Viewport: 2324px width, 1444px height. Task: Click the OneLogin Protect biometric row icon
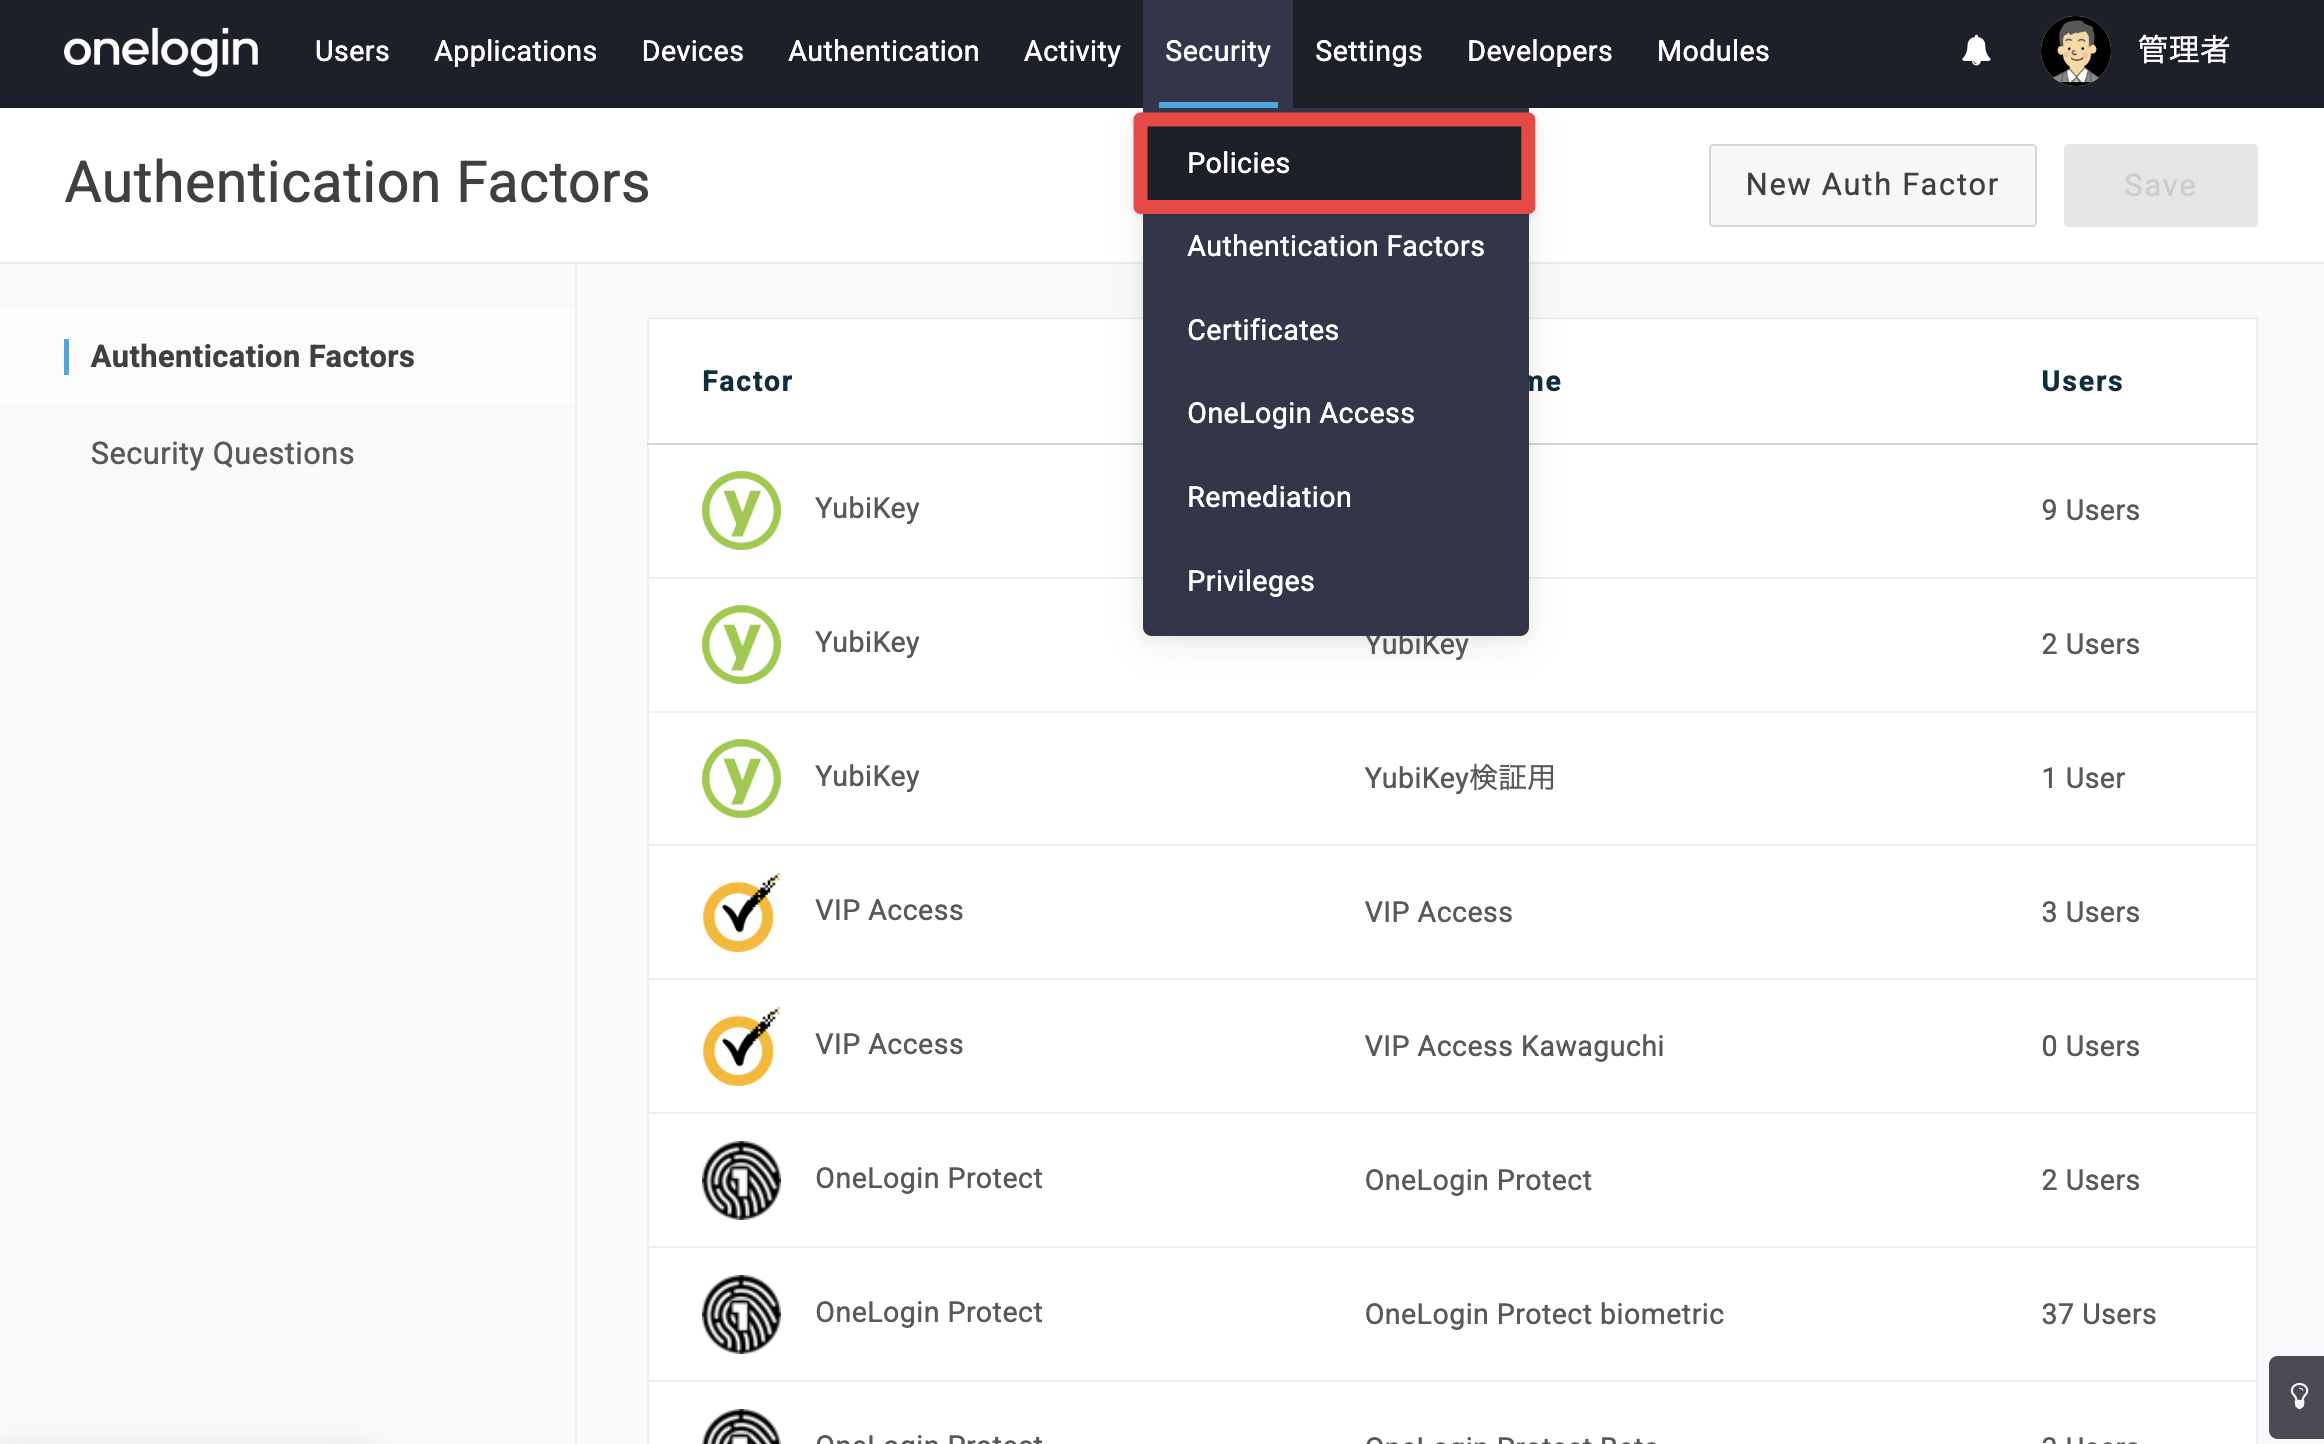point(741,1314)
